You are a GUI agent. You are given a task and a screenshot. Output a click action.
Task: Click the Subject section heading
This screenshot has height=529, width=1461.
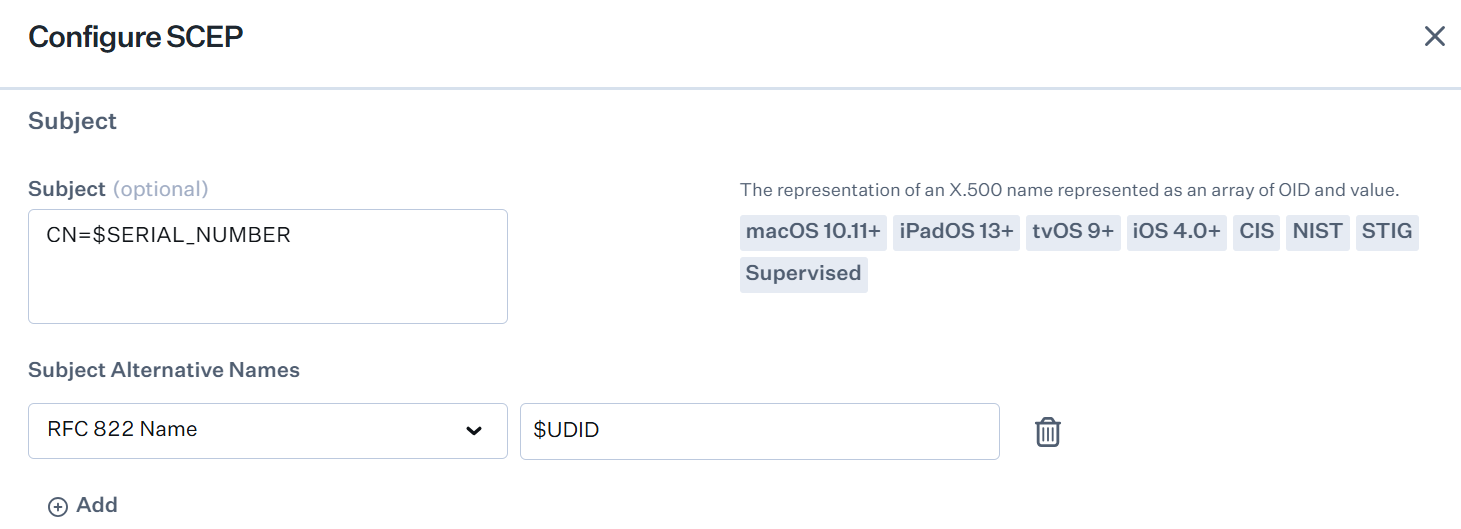72,121
